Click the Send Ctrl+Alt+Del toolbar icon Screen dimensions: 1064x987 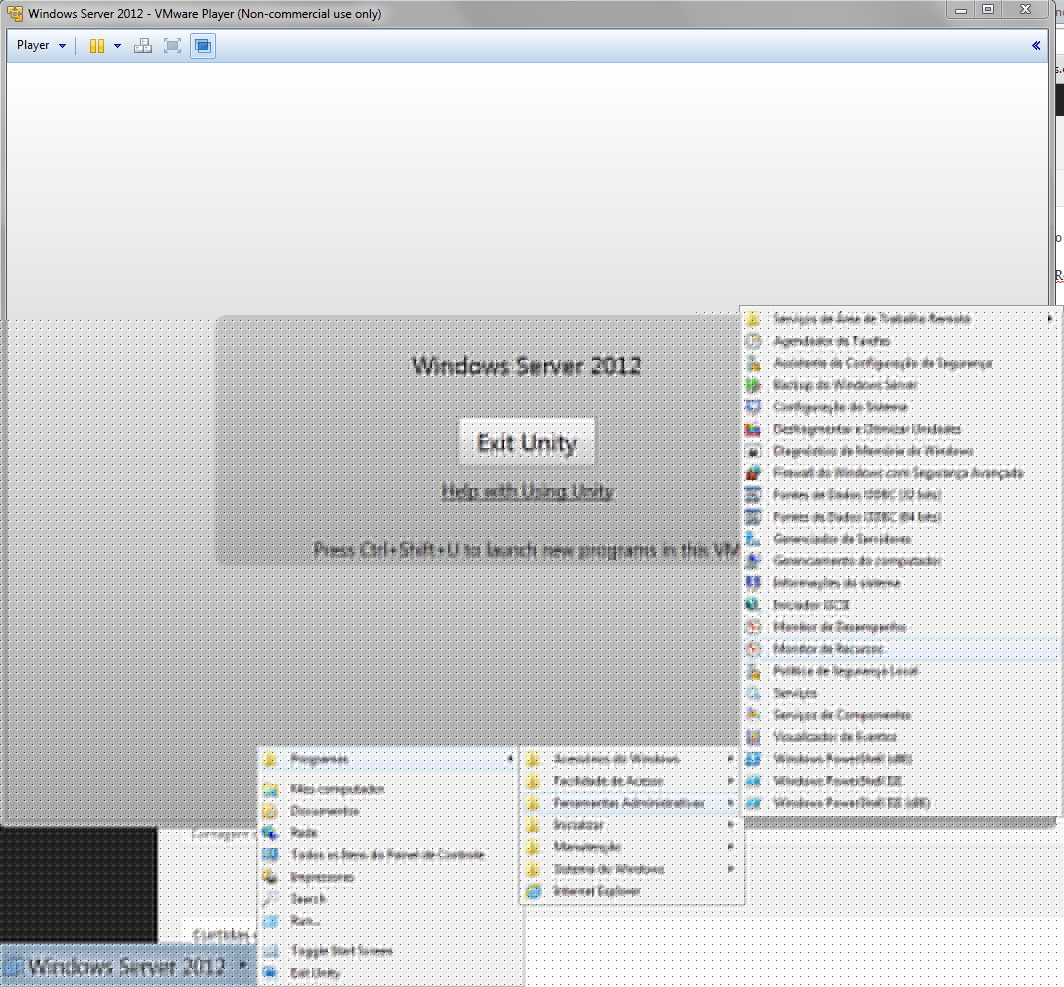142,45
